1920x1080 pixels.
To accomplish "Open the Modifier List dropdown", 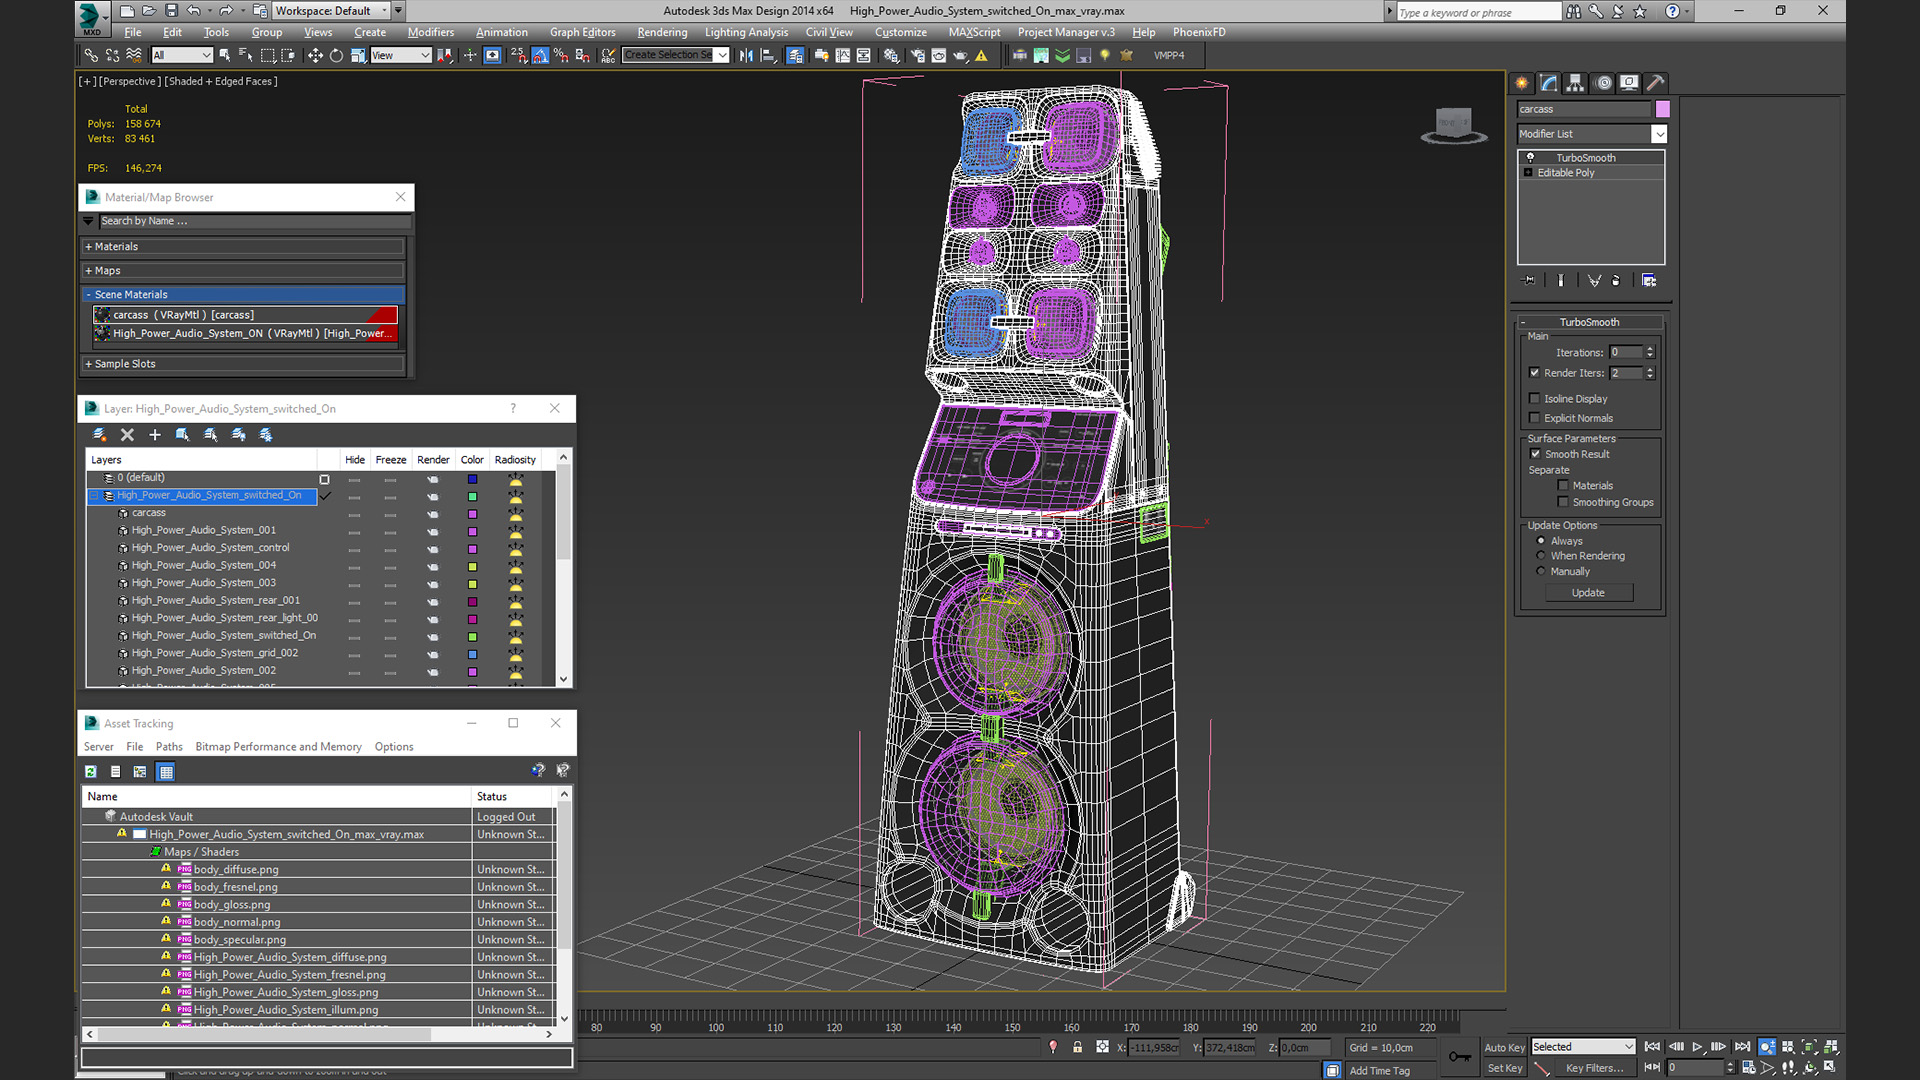I will [1659, 133].
